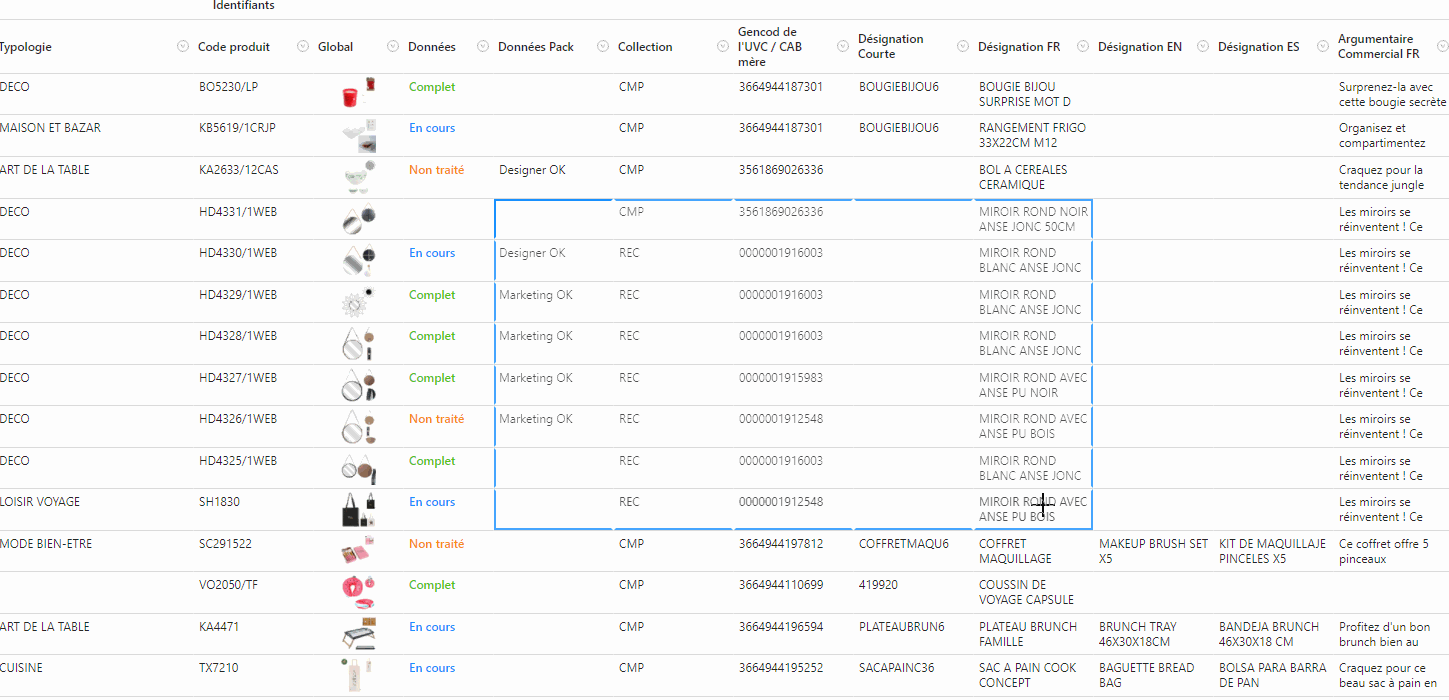Select the Identifiants column group header
The image size is (1449, 700).
[x=243, y=6]
